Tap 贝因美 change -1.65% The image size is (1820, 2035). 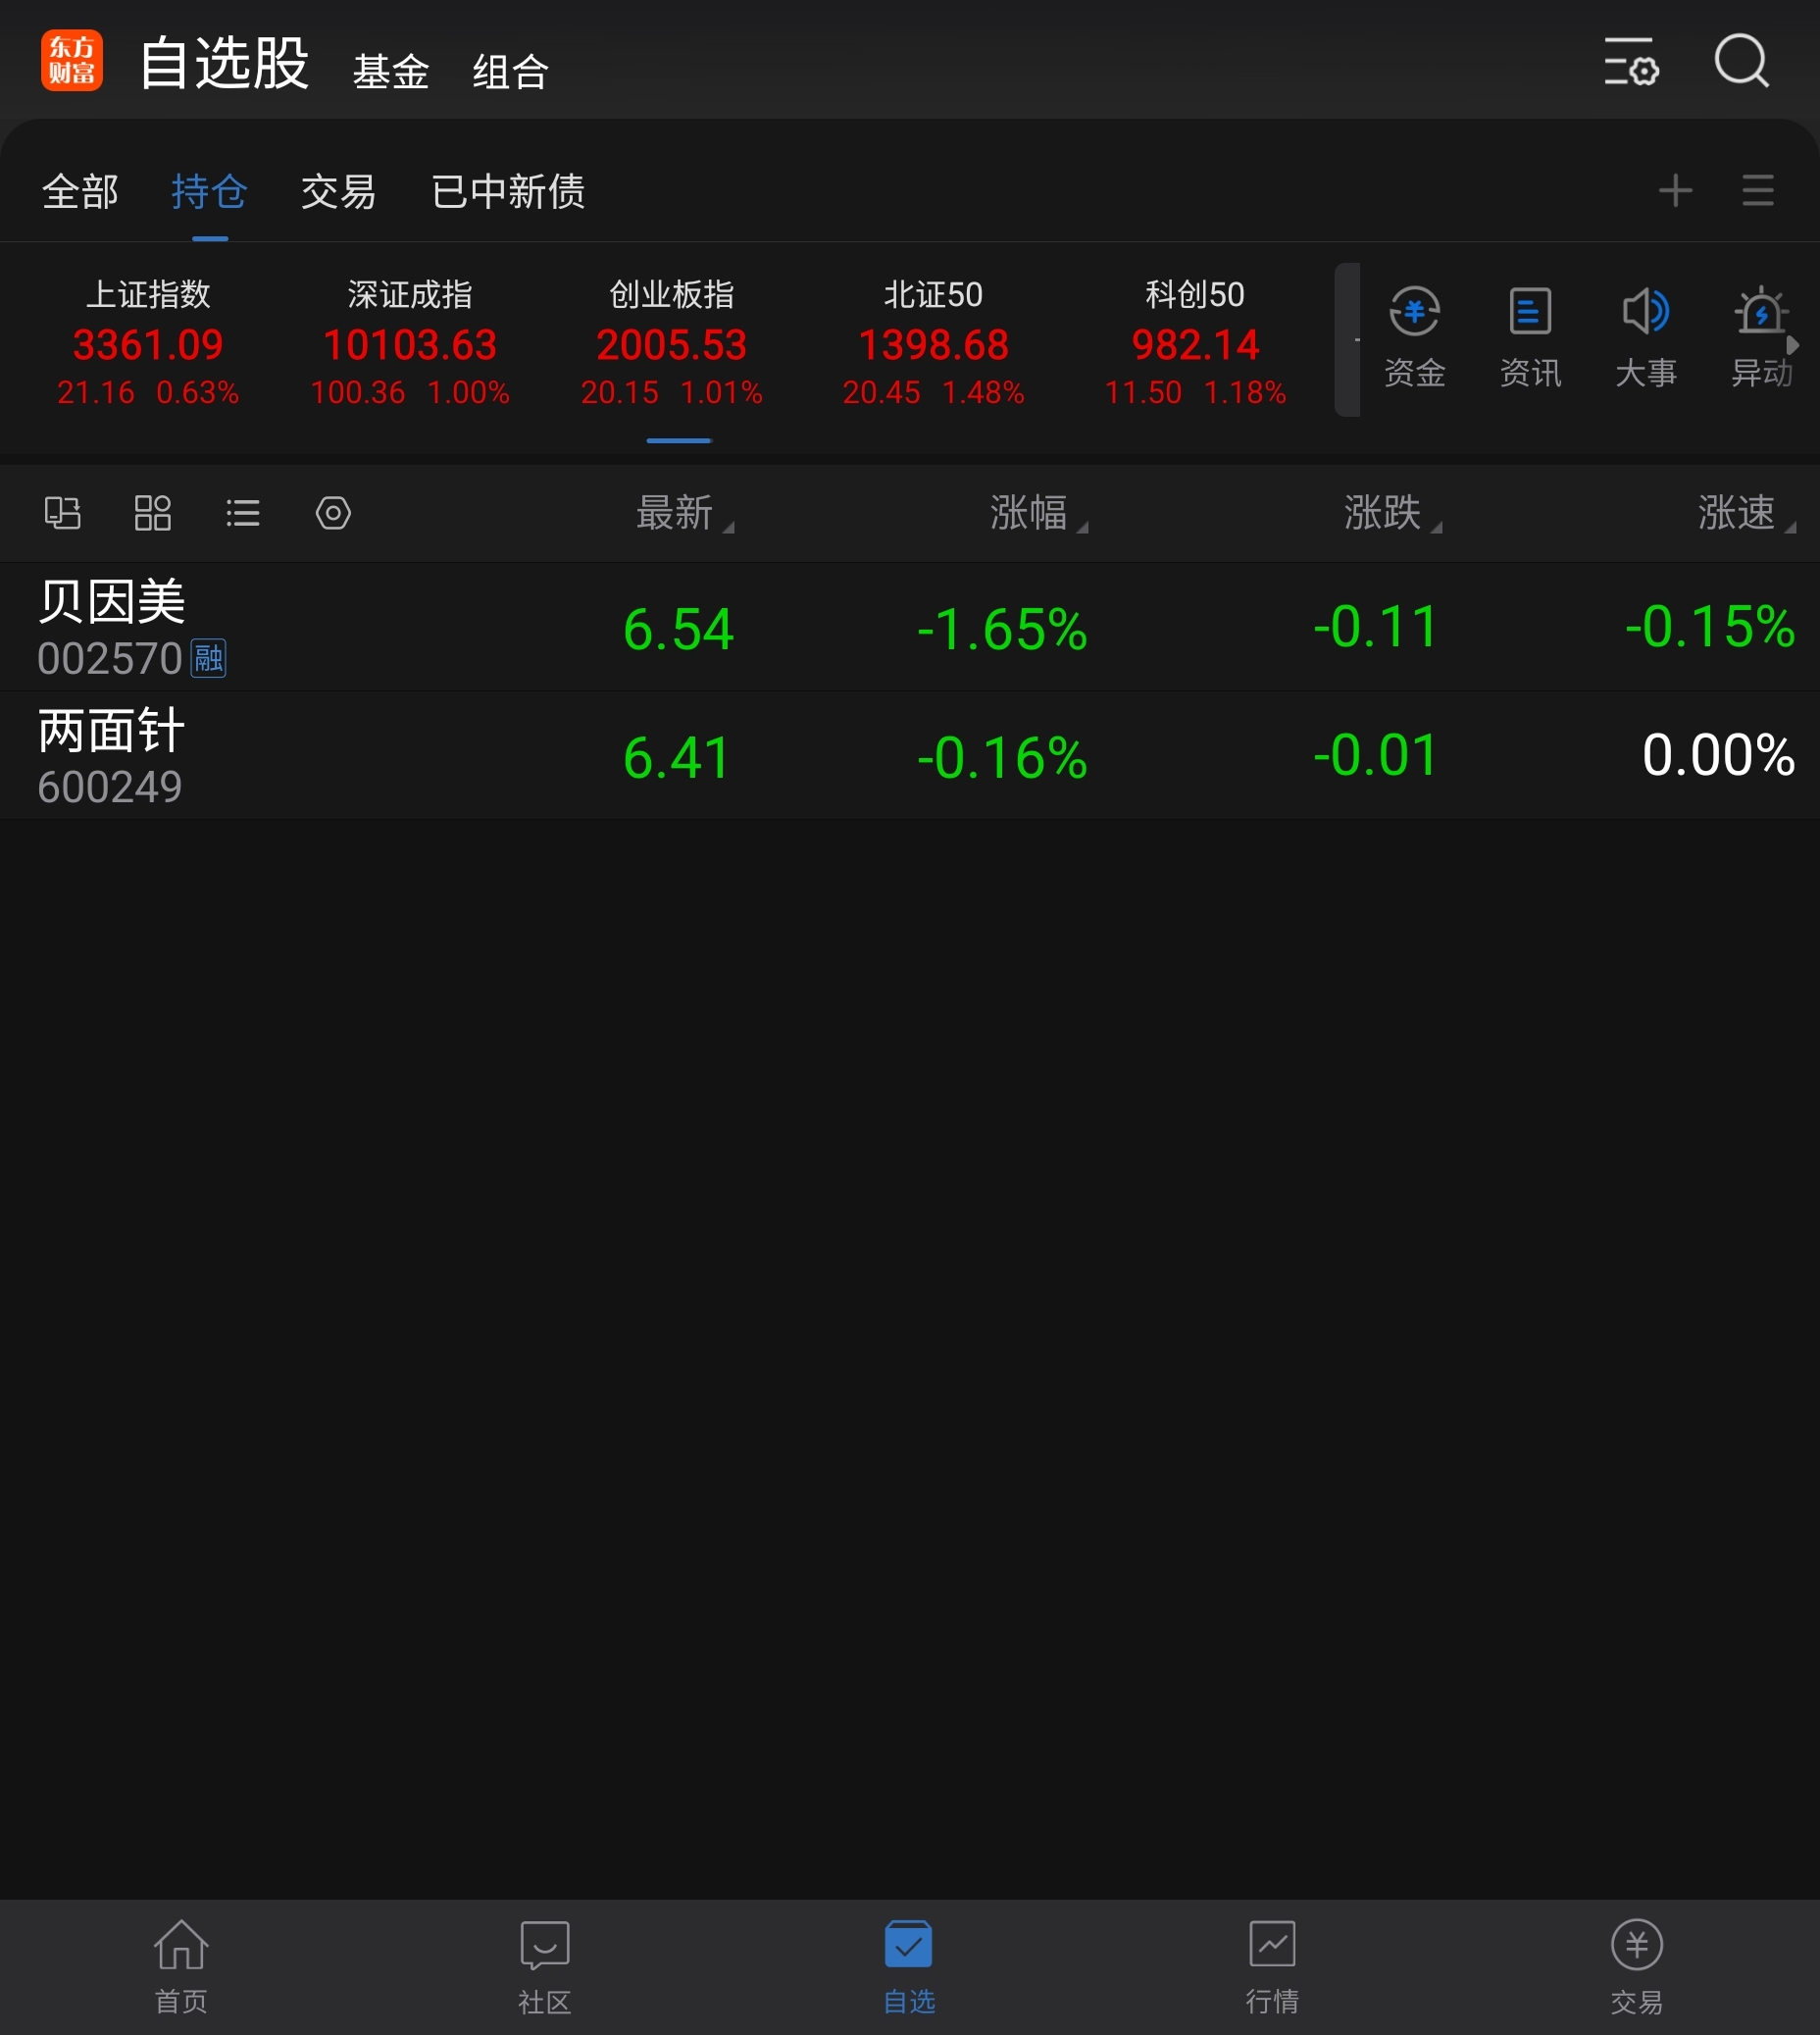click(1002, 629)
